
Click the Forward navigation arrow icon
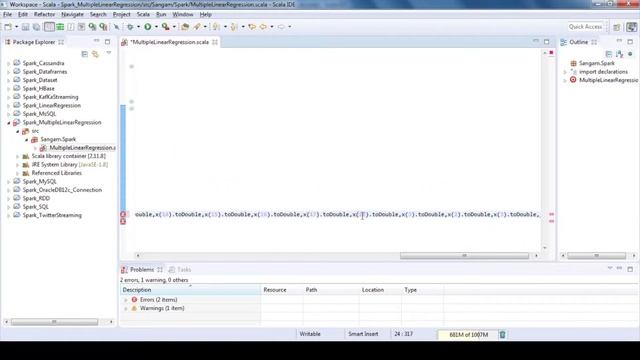coord(281,27)
